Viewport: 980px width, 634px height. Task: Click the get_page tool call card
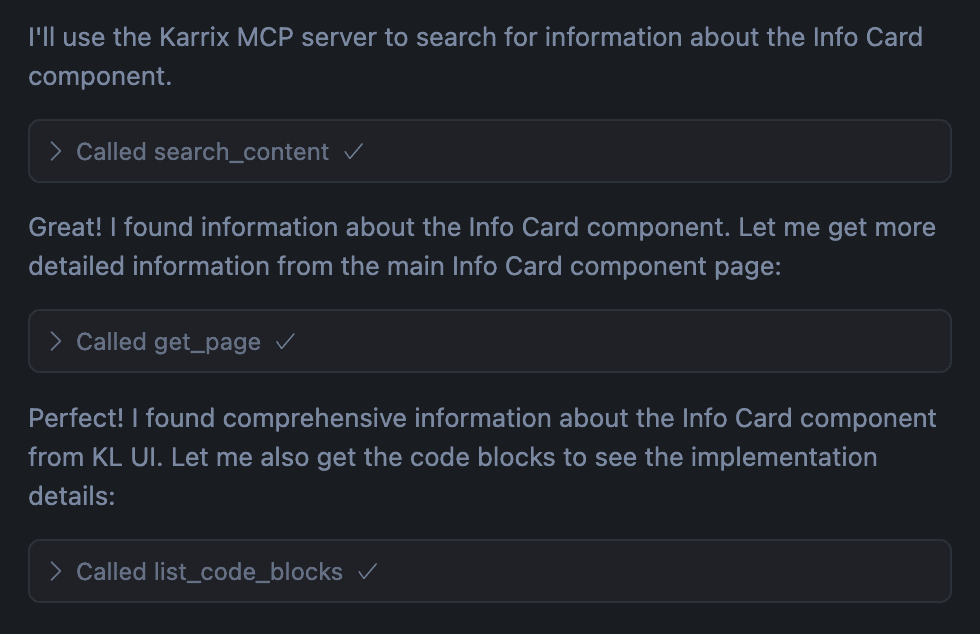[490, 342]
